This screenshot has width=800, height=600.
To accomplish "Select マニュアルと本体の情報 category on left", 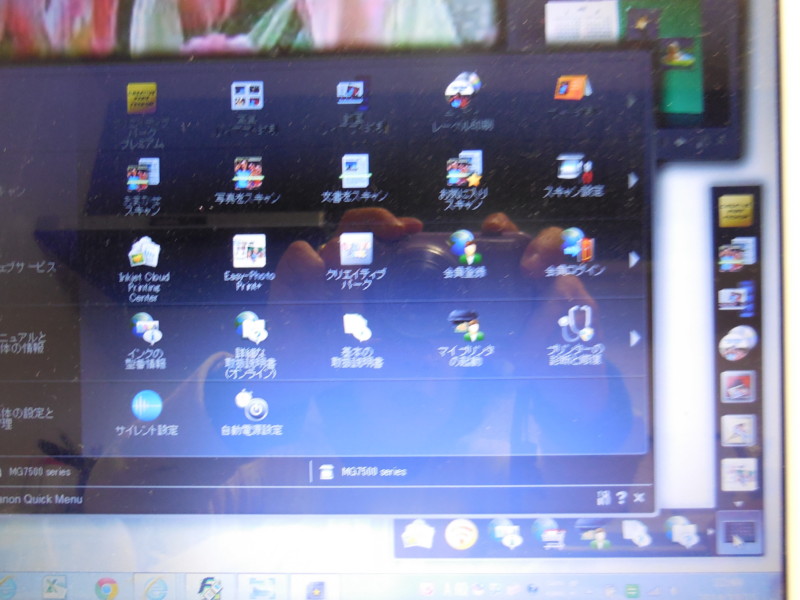I will coord(23,343).
